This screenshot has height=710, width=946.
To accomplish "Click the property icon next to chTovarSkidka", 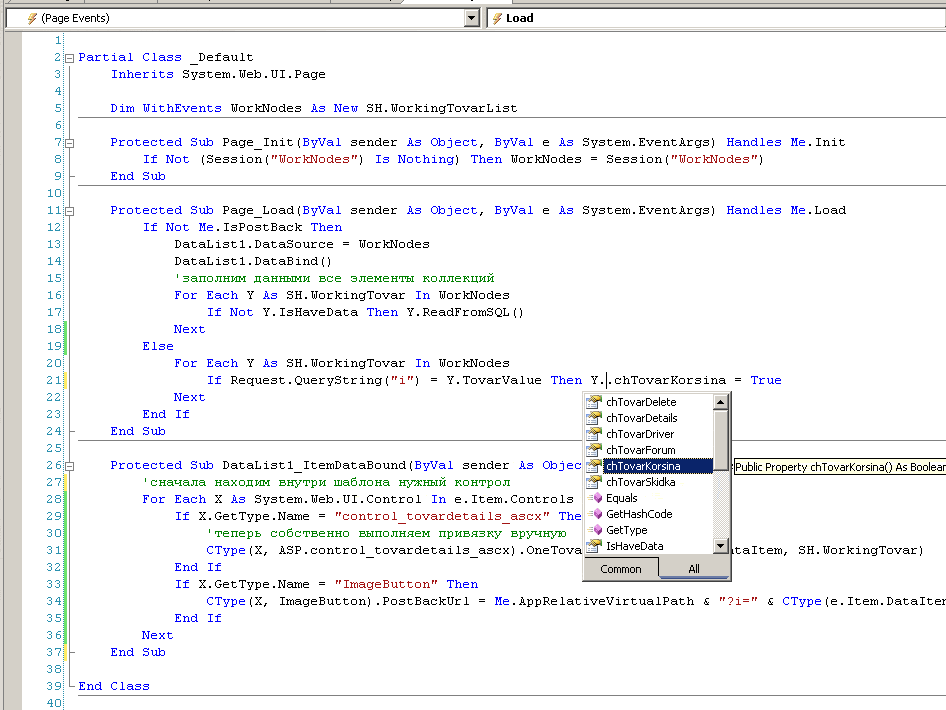I will click(x=594, y=481).
